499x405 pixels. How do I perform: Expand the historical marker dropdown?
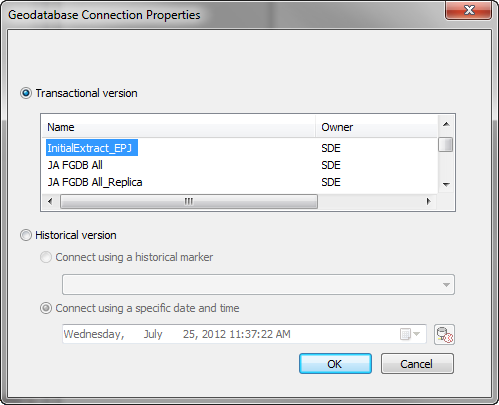tap(446, 285)
